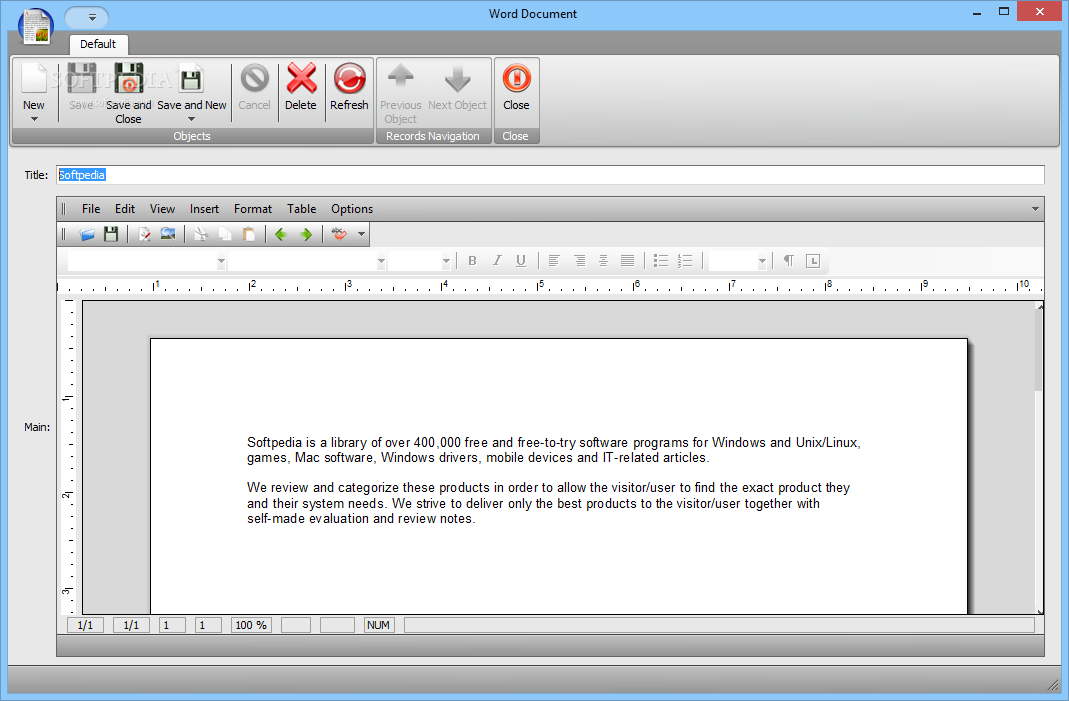Open the Format menu
The image size is (1069, 701).
click(253, 209)
